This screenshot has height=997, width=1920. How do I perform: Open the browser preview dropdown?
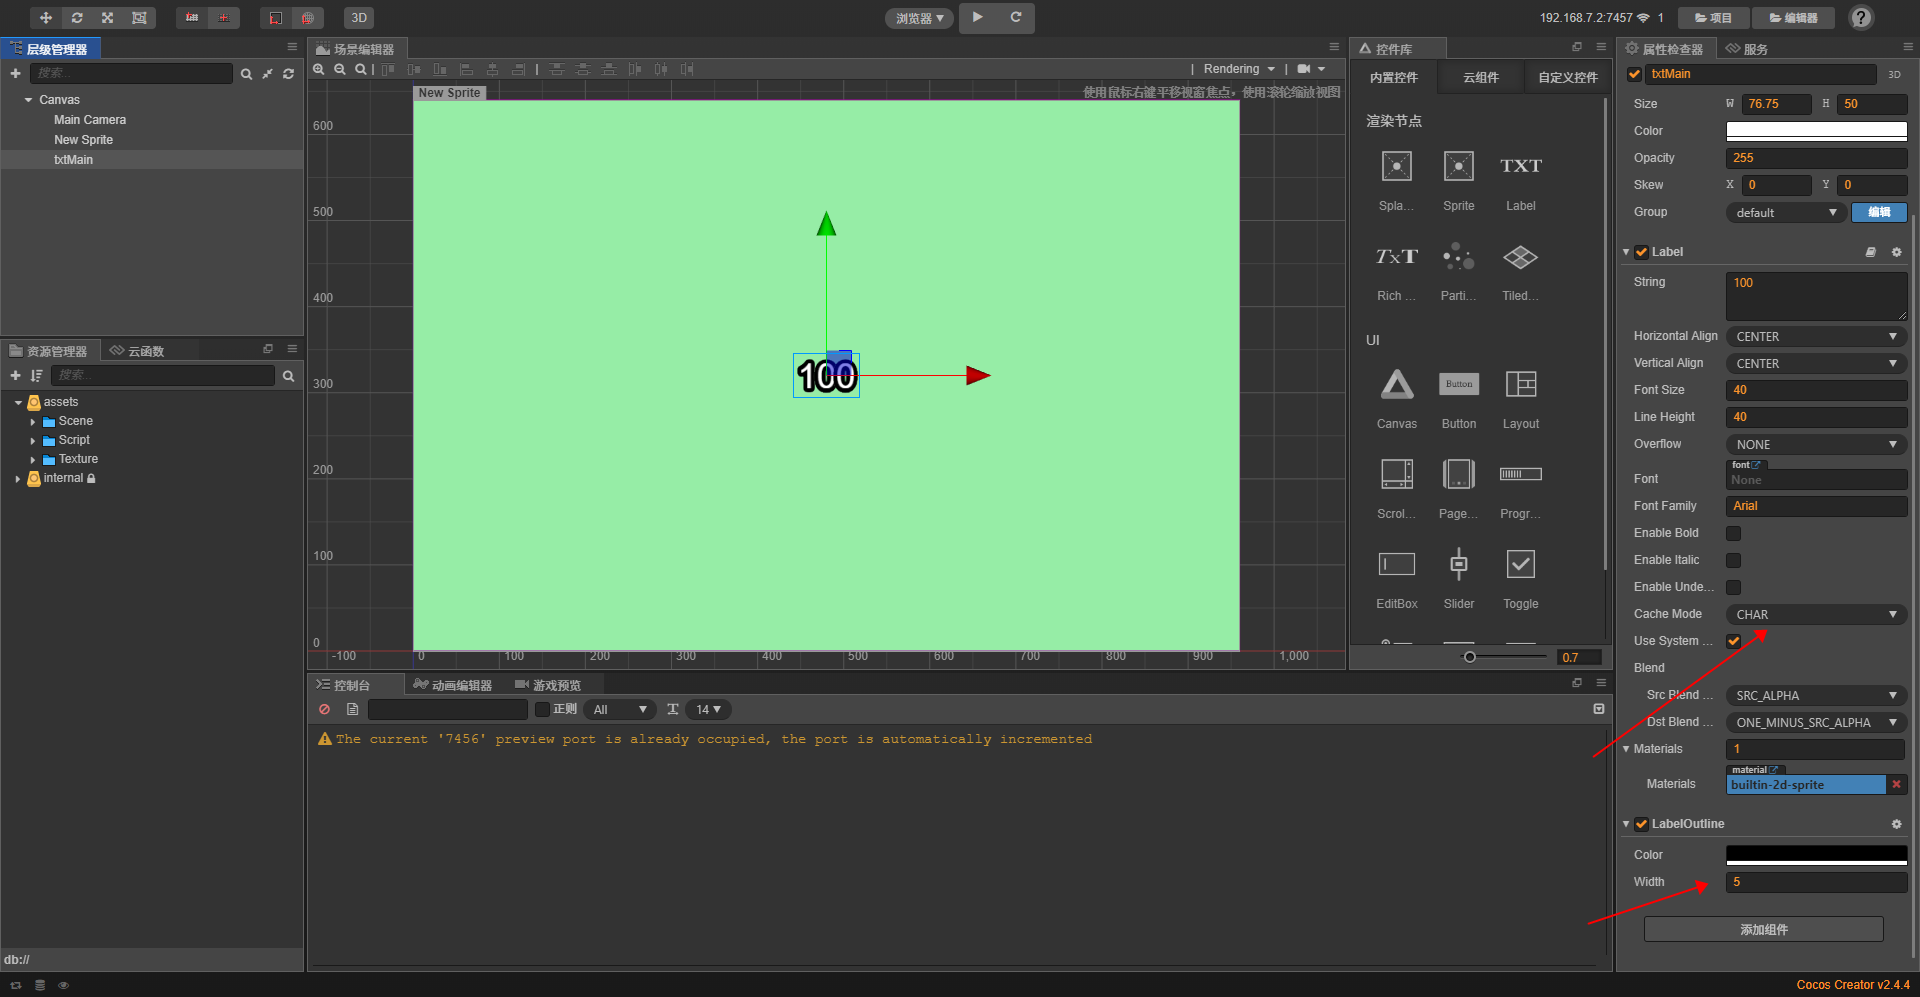919,18
